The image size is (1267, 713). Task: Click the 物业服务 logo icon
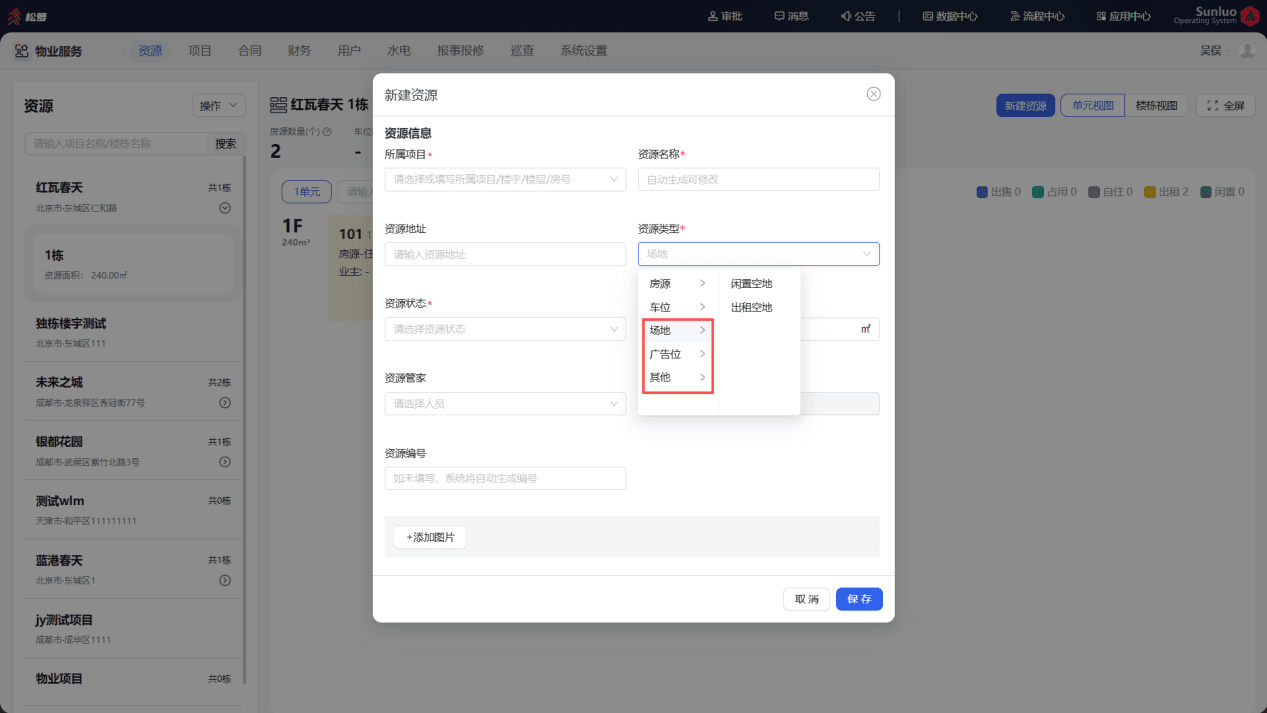(x=21, y=51)
